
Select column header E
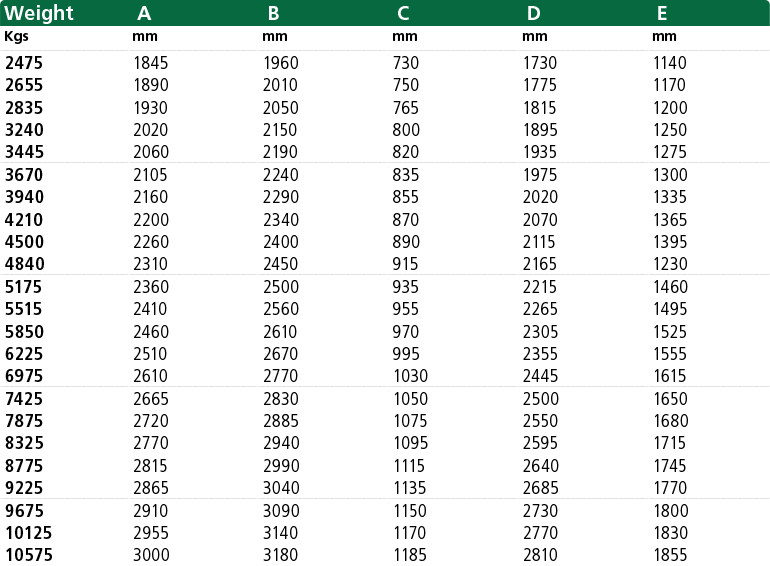662,13
